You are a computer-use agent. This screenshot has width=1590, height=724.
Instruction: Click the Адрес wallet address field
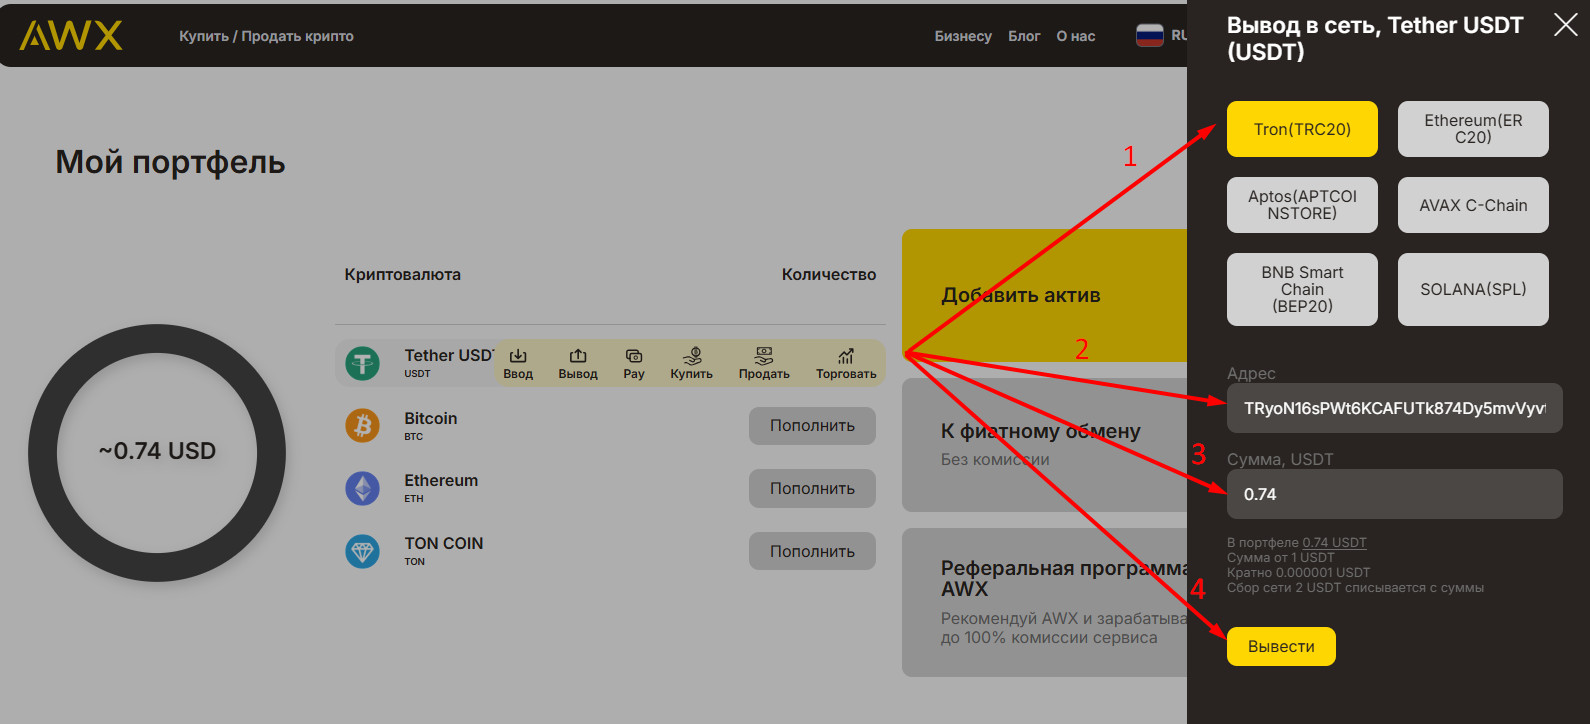[x=1394, y=408]
